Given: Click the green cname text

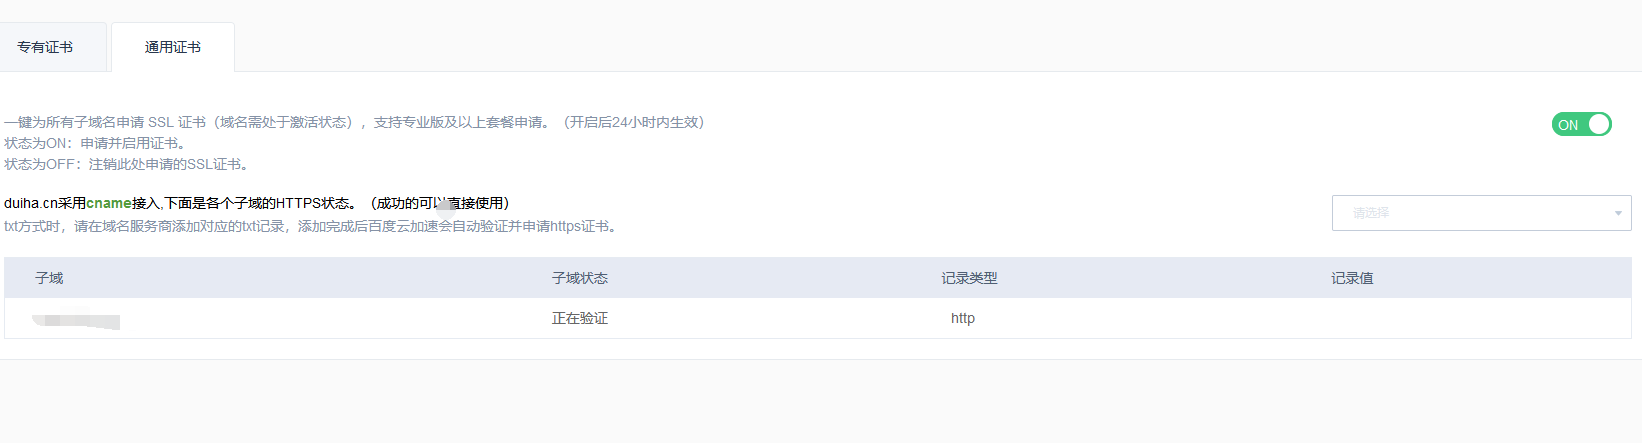Looking at the screenshot, I should [109, 203].
